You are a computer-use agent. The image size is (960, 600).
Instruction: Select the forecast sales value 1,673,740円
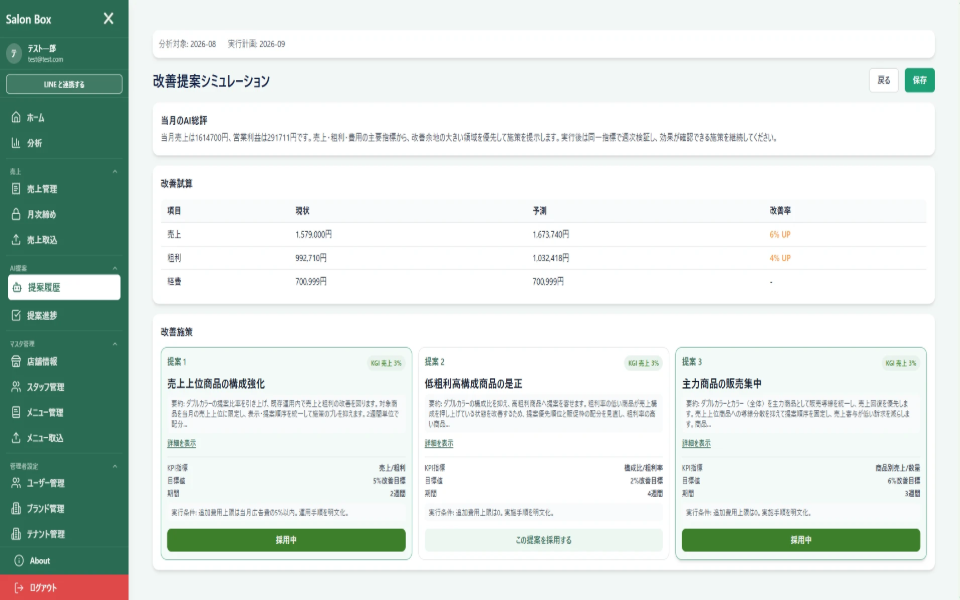[550, 234]
